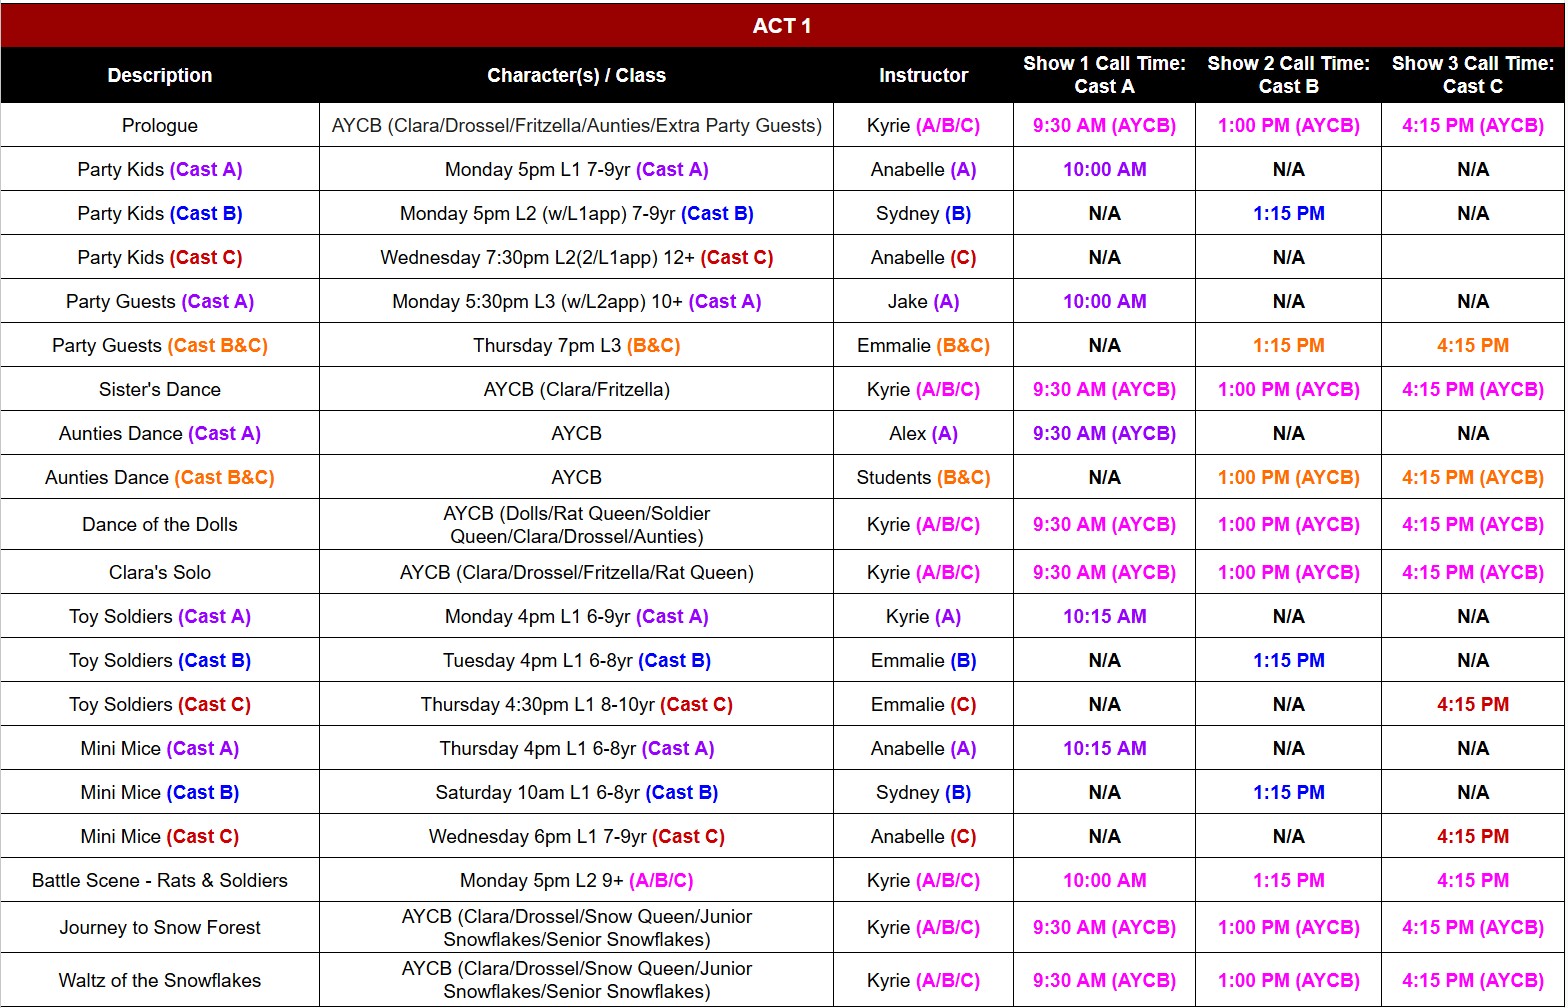Select the Instructor column header
Screen dimensions: 1568x1008
tap(923, 75)
